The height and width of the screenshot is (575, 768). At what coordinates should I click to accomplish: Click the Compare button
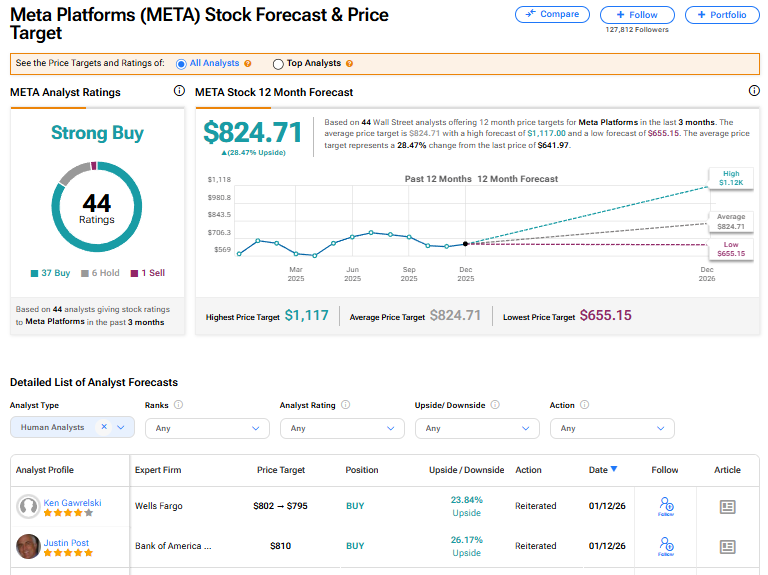pyautogui.click(x=552, y=15)
